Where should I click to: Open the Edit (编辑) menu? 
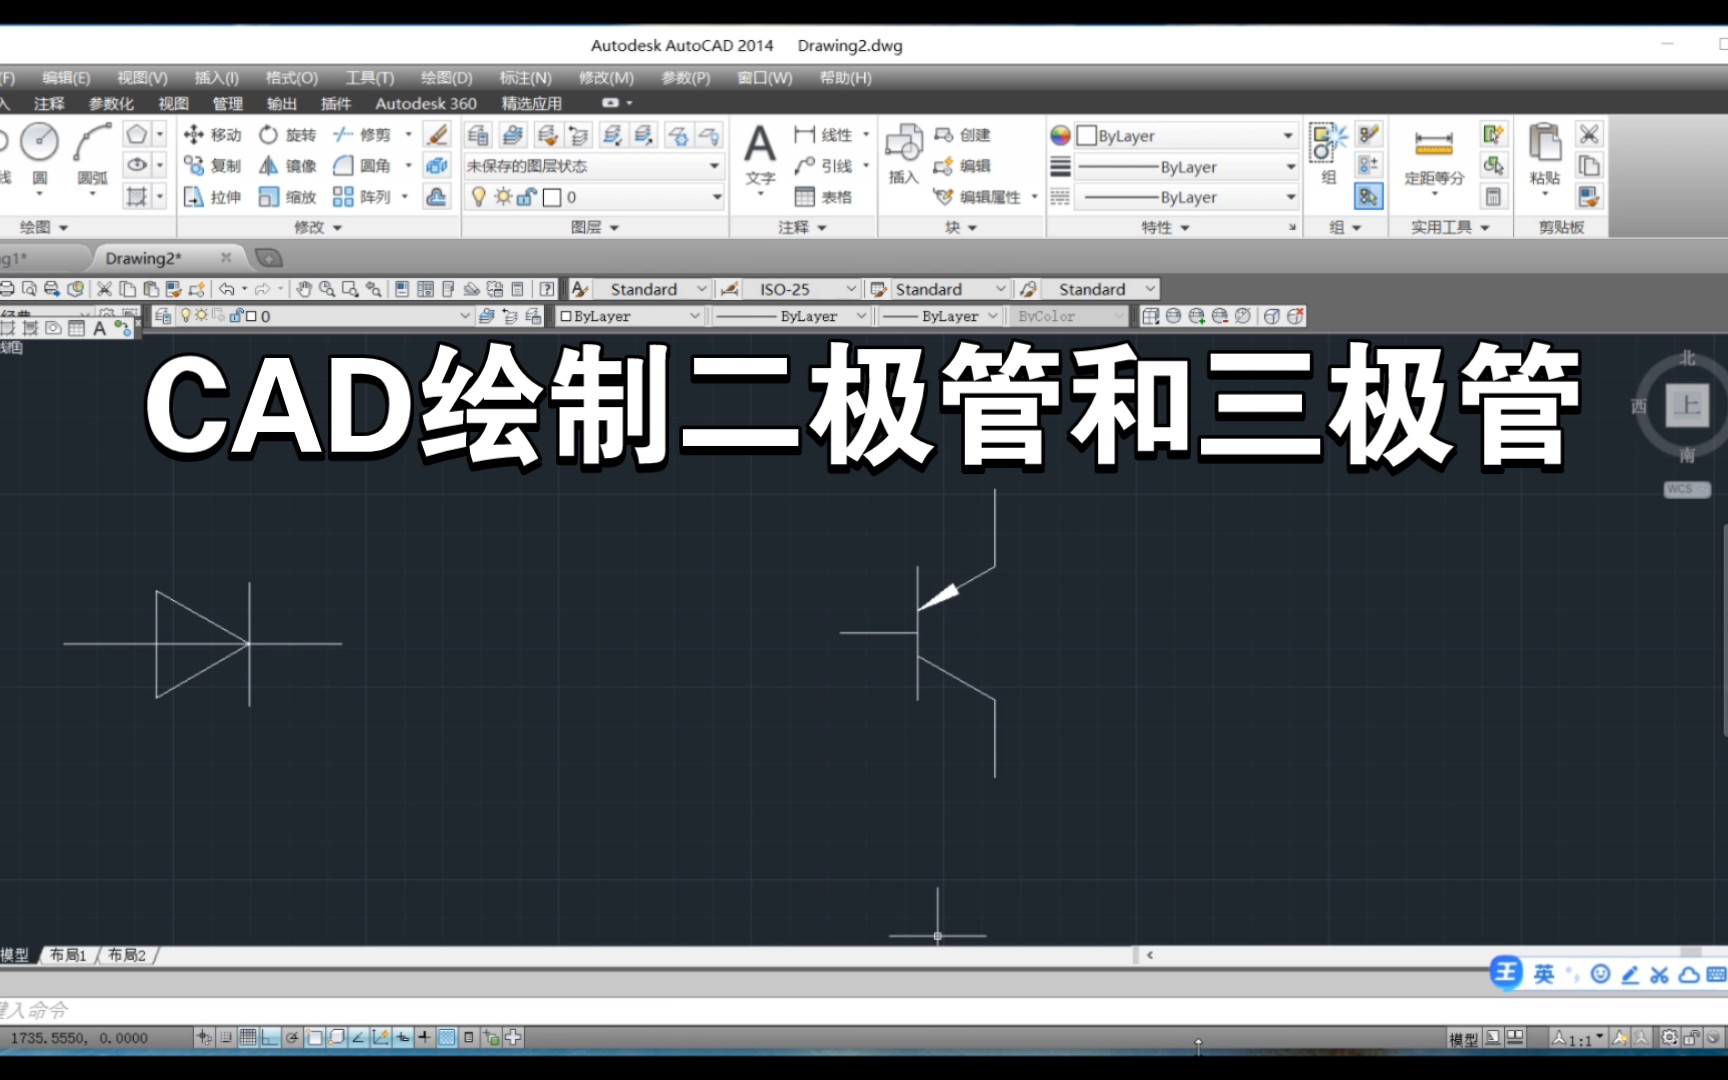(x=66, y=78)
